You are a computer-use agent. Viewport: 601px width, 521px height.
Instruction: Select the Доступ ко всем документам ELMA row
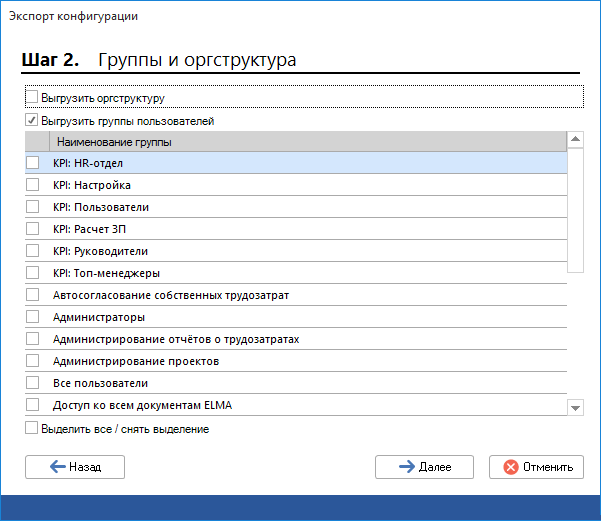tap(300, 405)
